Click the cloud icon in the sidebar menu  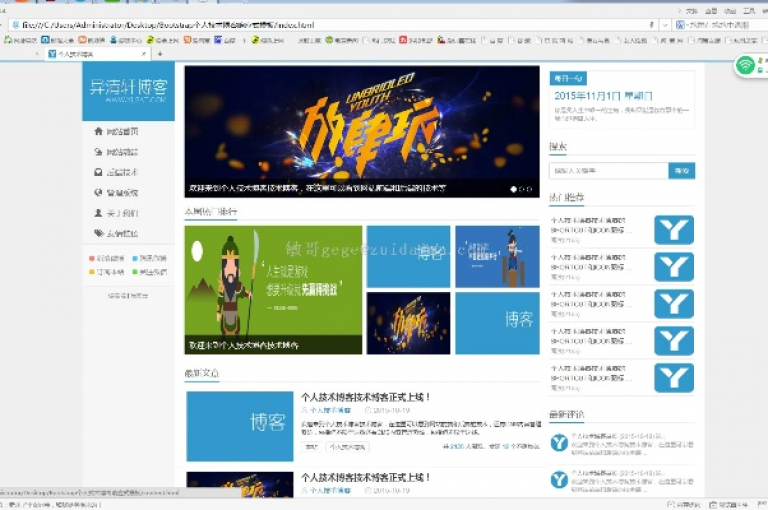(x=98, y=152)
